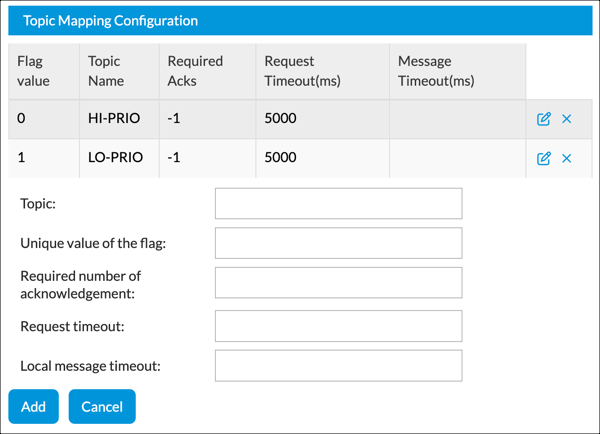The image size is (600, 434).
Task: Select flag value 0 cell
Action: point(44,119)
